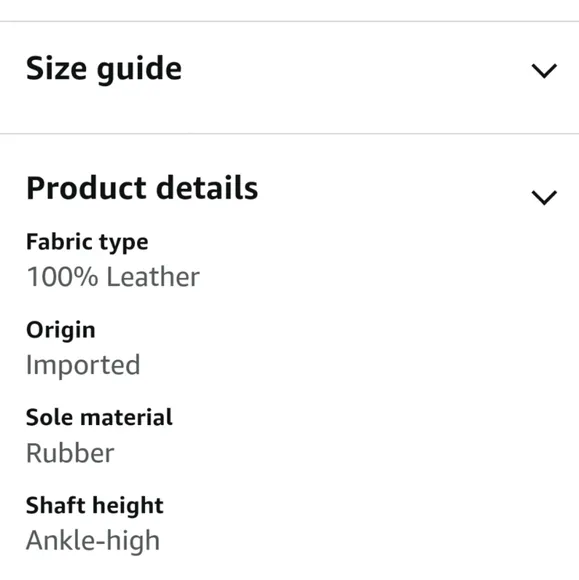
Task: Click the divider line above Size guide
Action: (x=289, y=21)
